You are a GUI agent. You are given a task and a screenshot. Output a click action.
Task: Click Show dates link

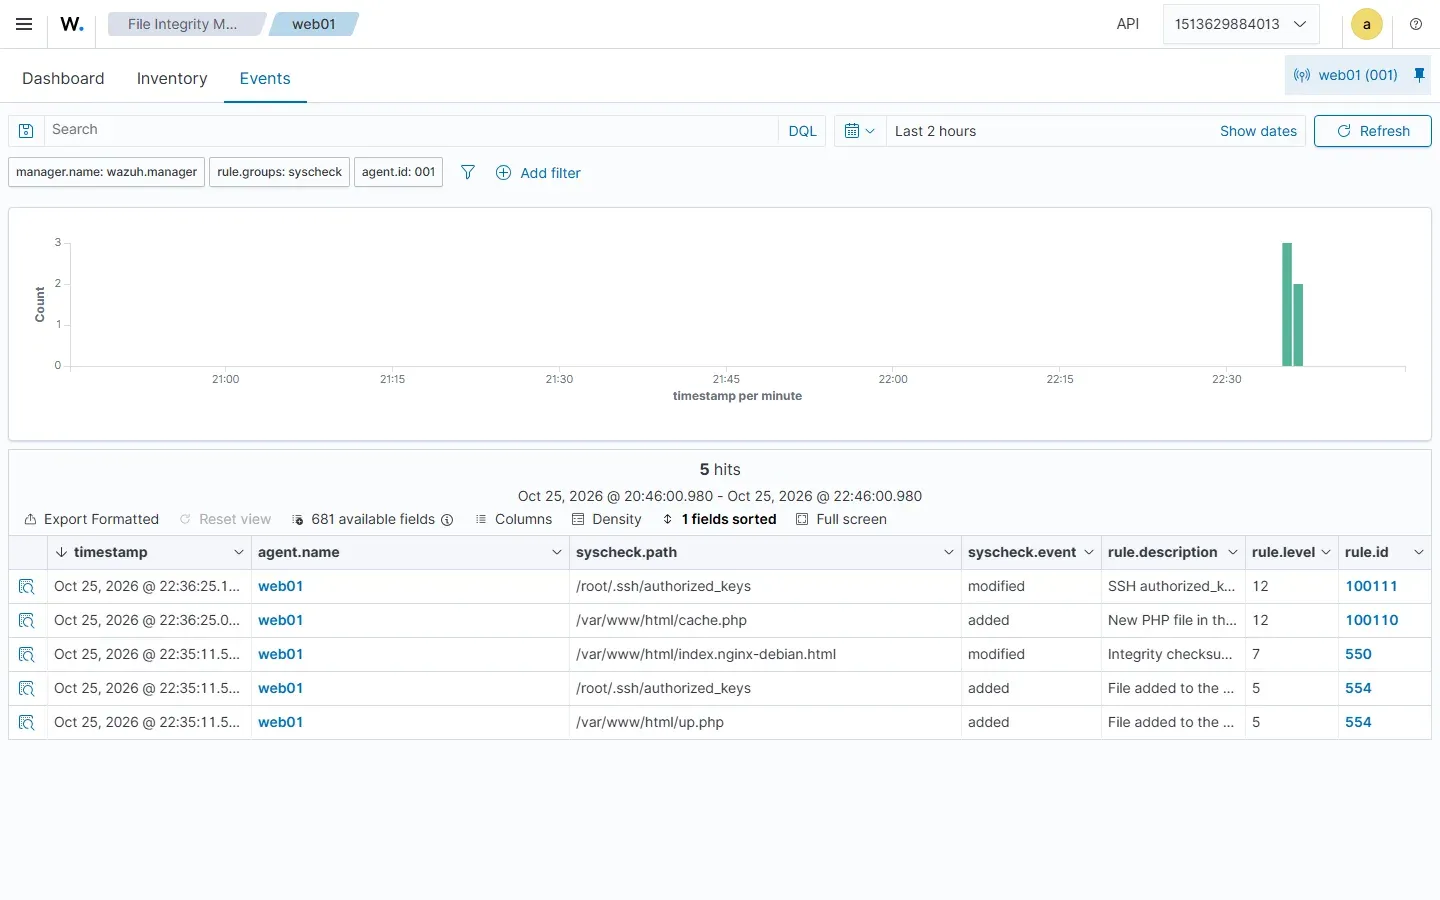1258,131
